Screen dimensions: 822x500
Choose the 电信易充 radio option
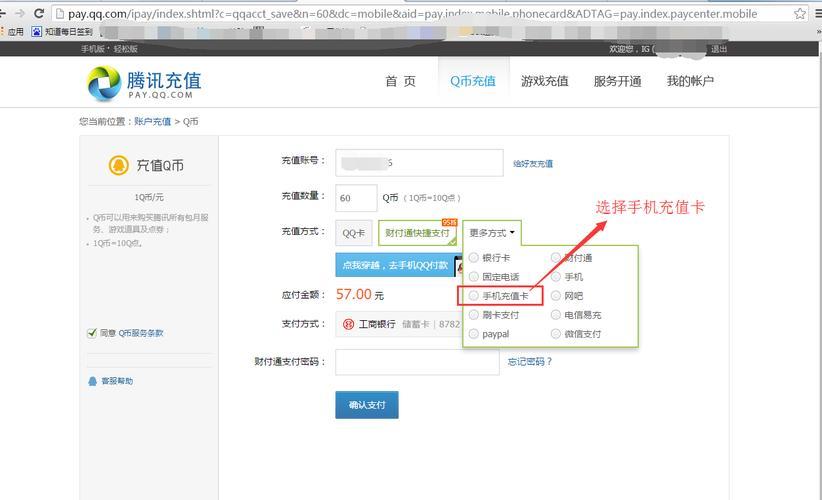(x=556, y=314)
